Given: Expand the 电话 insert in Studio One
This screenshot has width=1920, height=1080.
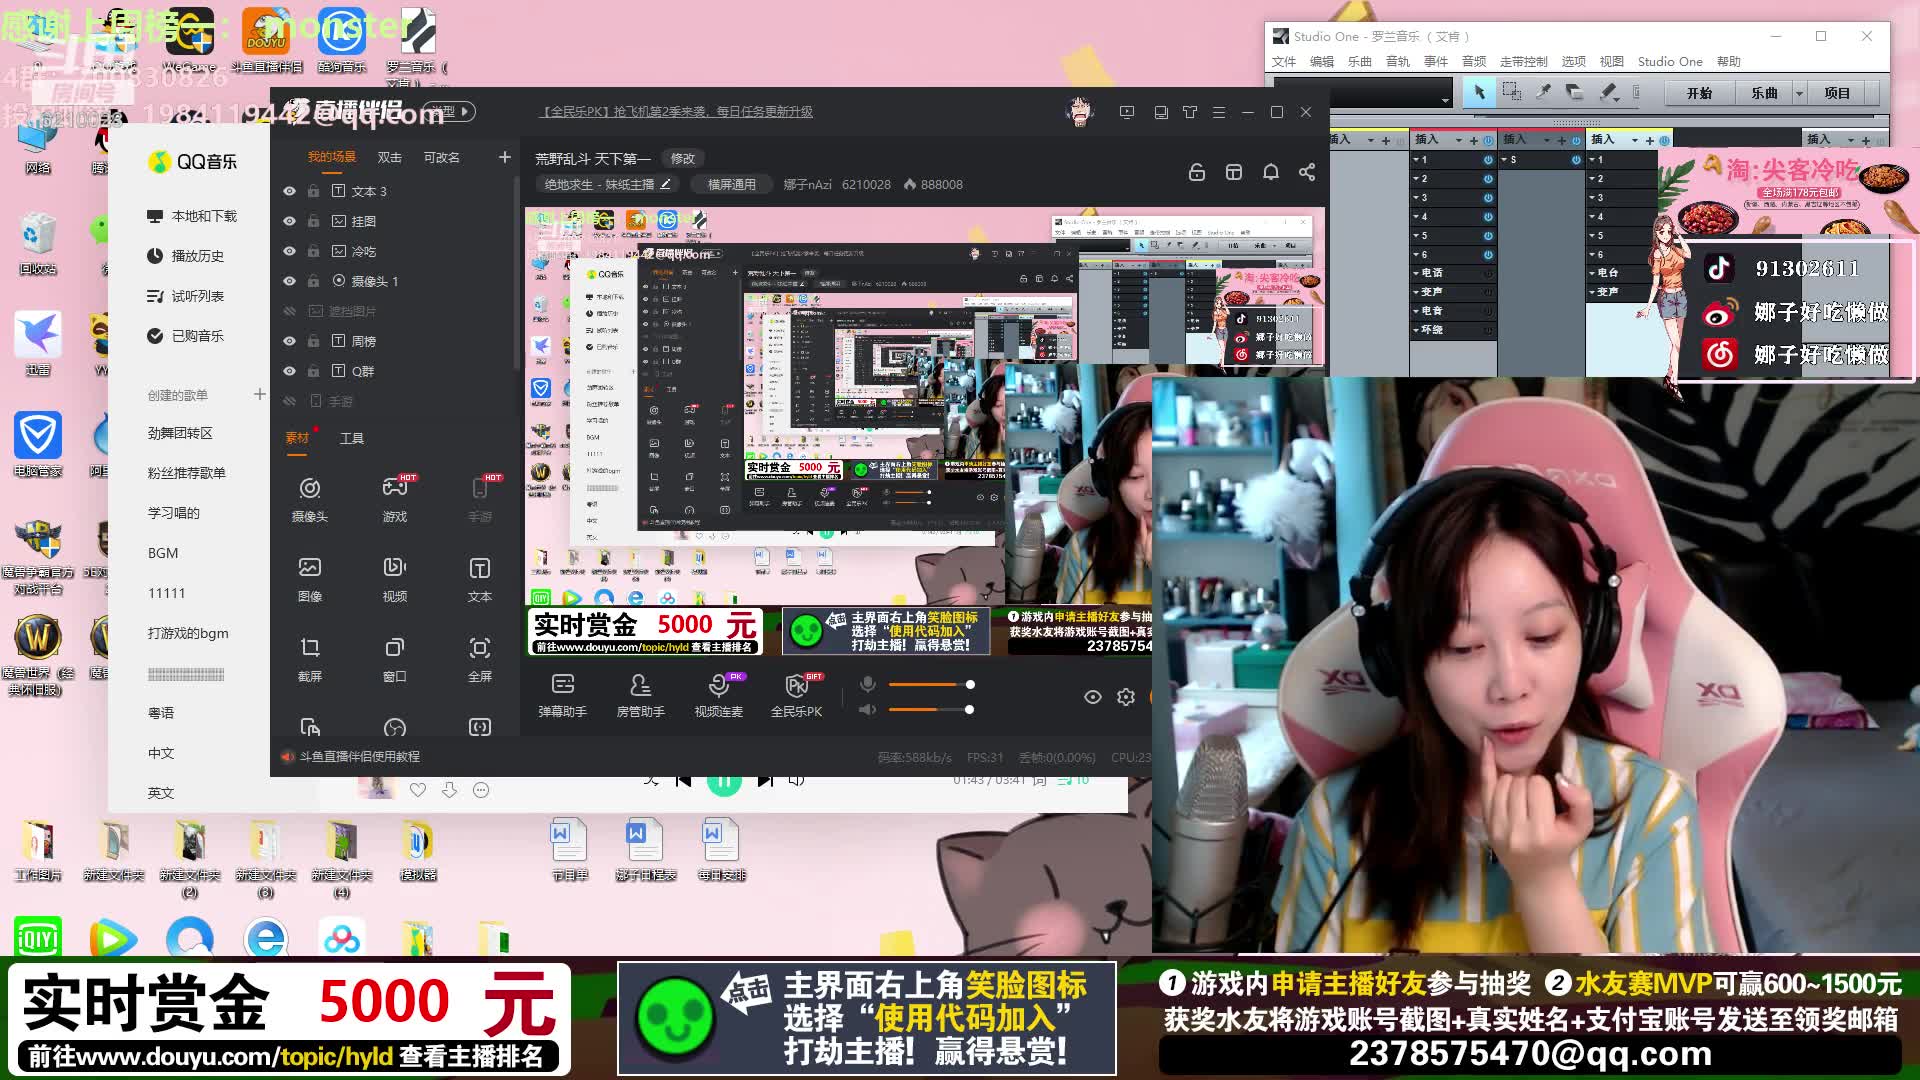Looking at the screenshot, I should [1416, 273].
